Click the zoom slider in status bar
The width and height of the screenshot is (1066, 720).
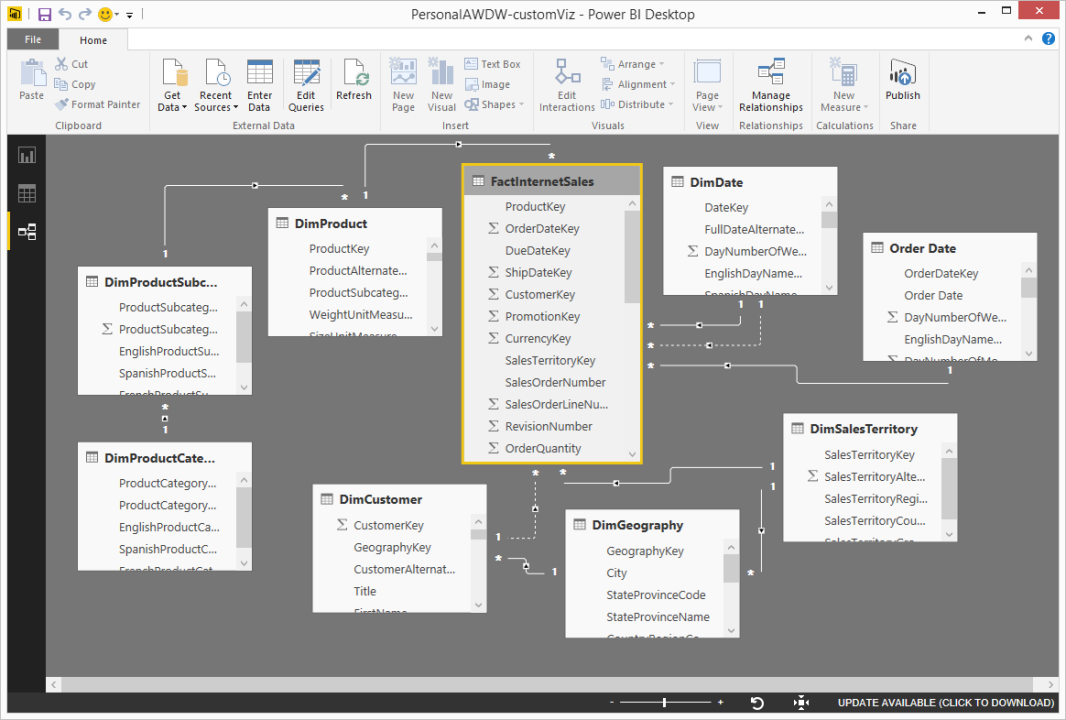click(x=664, y=703)
